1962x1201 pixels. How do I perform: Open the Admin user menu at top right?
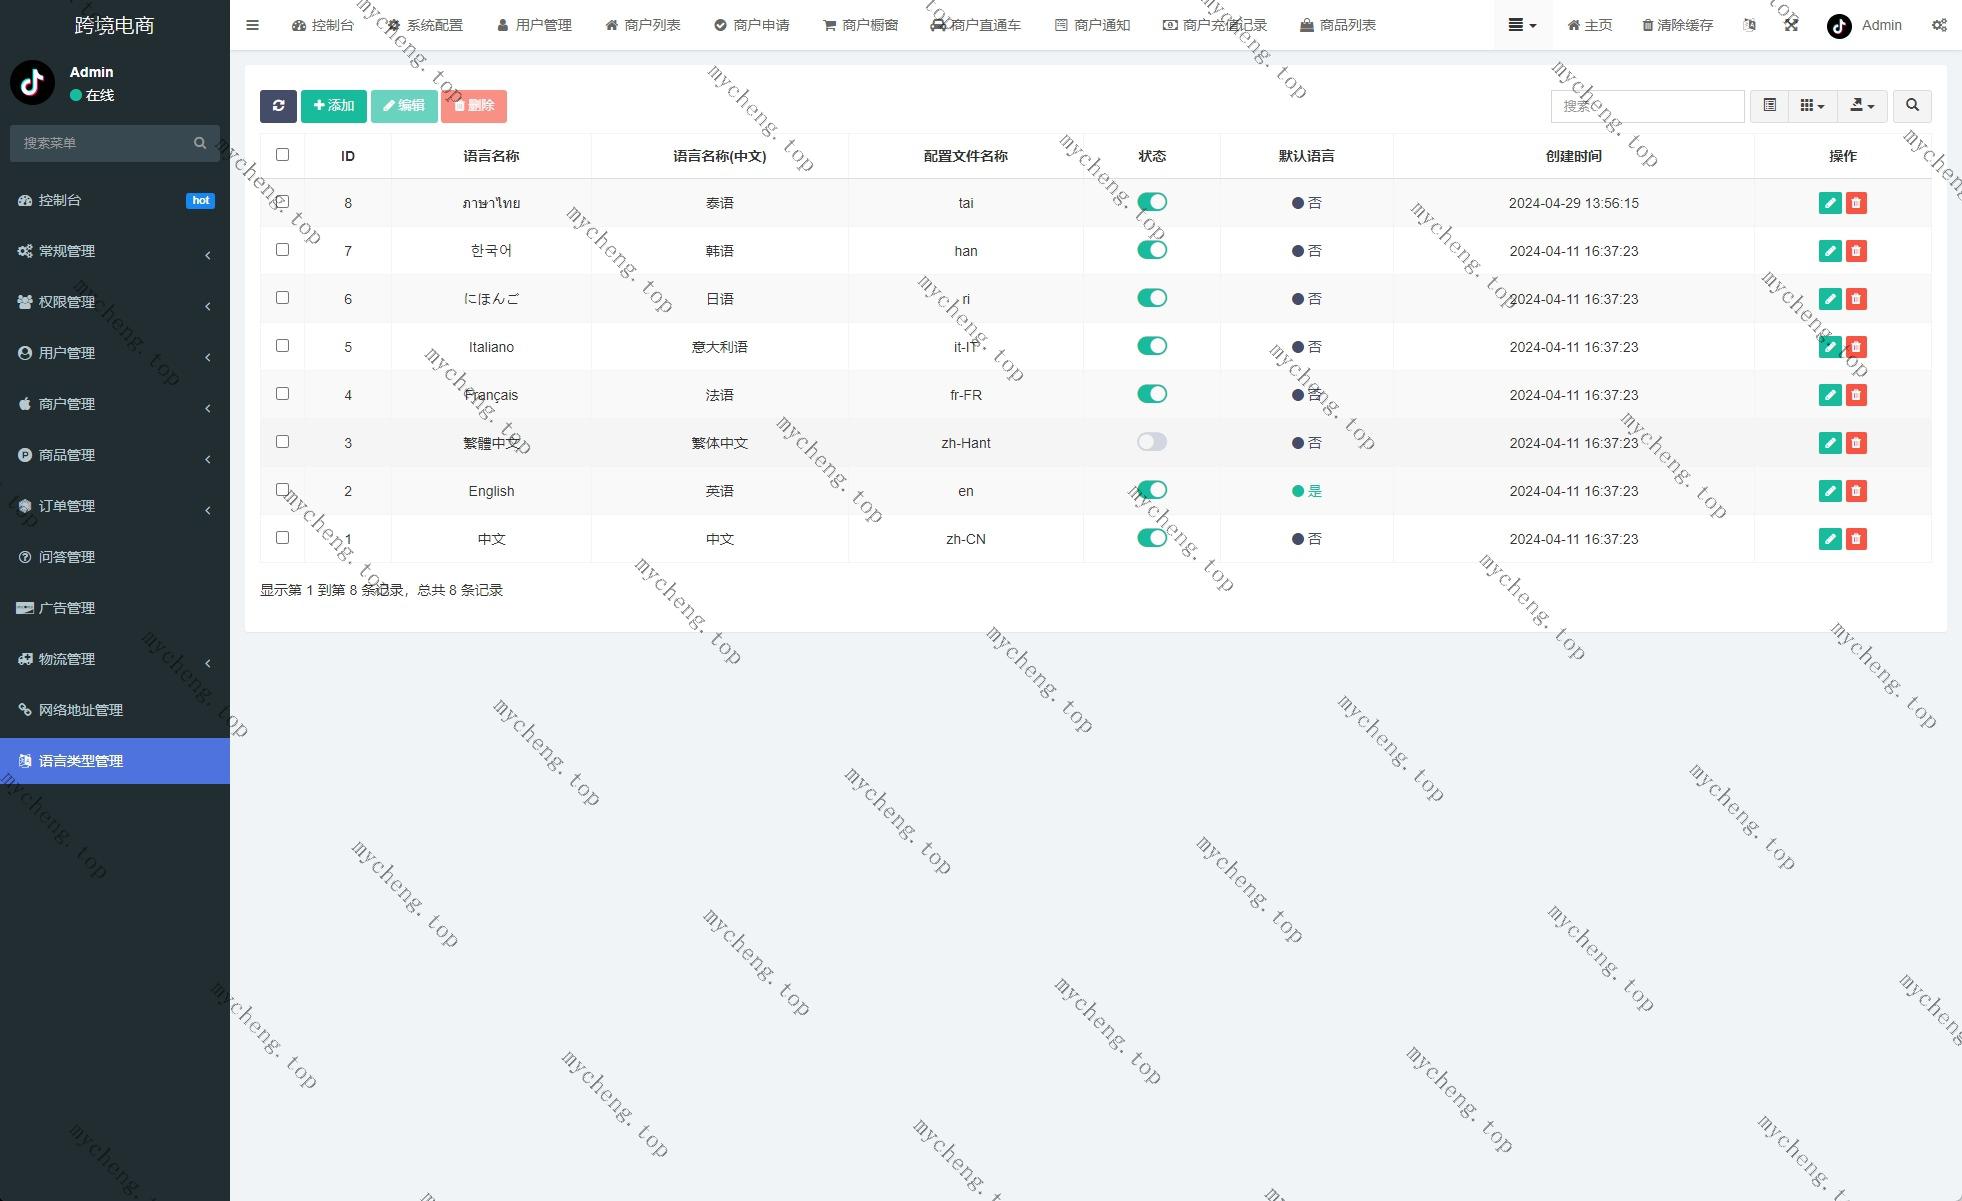coord(1864,25)
